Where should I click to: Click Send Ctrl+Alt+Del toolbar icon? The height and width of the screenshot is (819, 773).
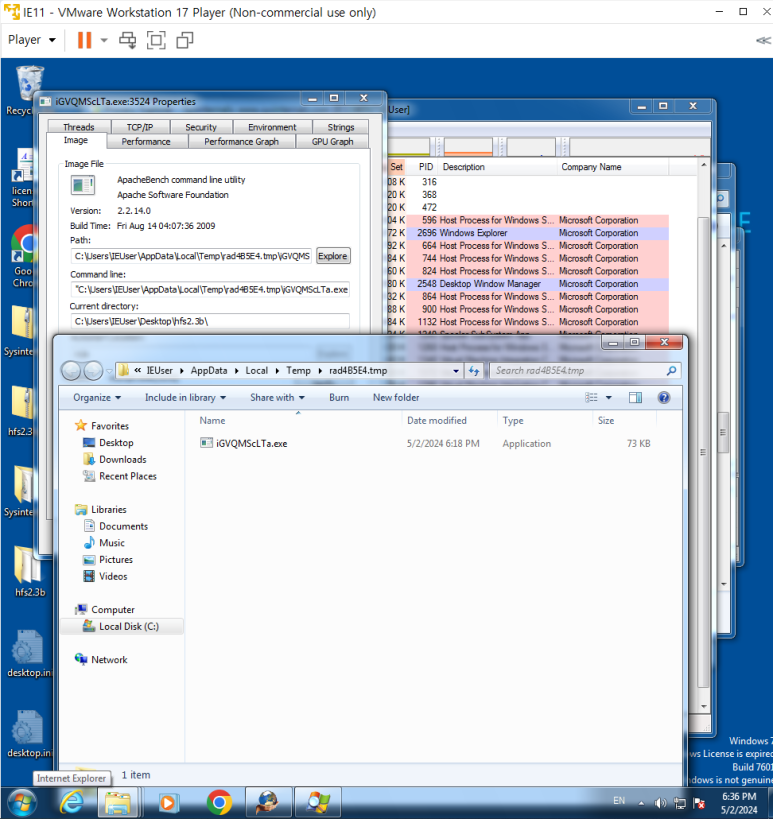coord(127,40)
